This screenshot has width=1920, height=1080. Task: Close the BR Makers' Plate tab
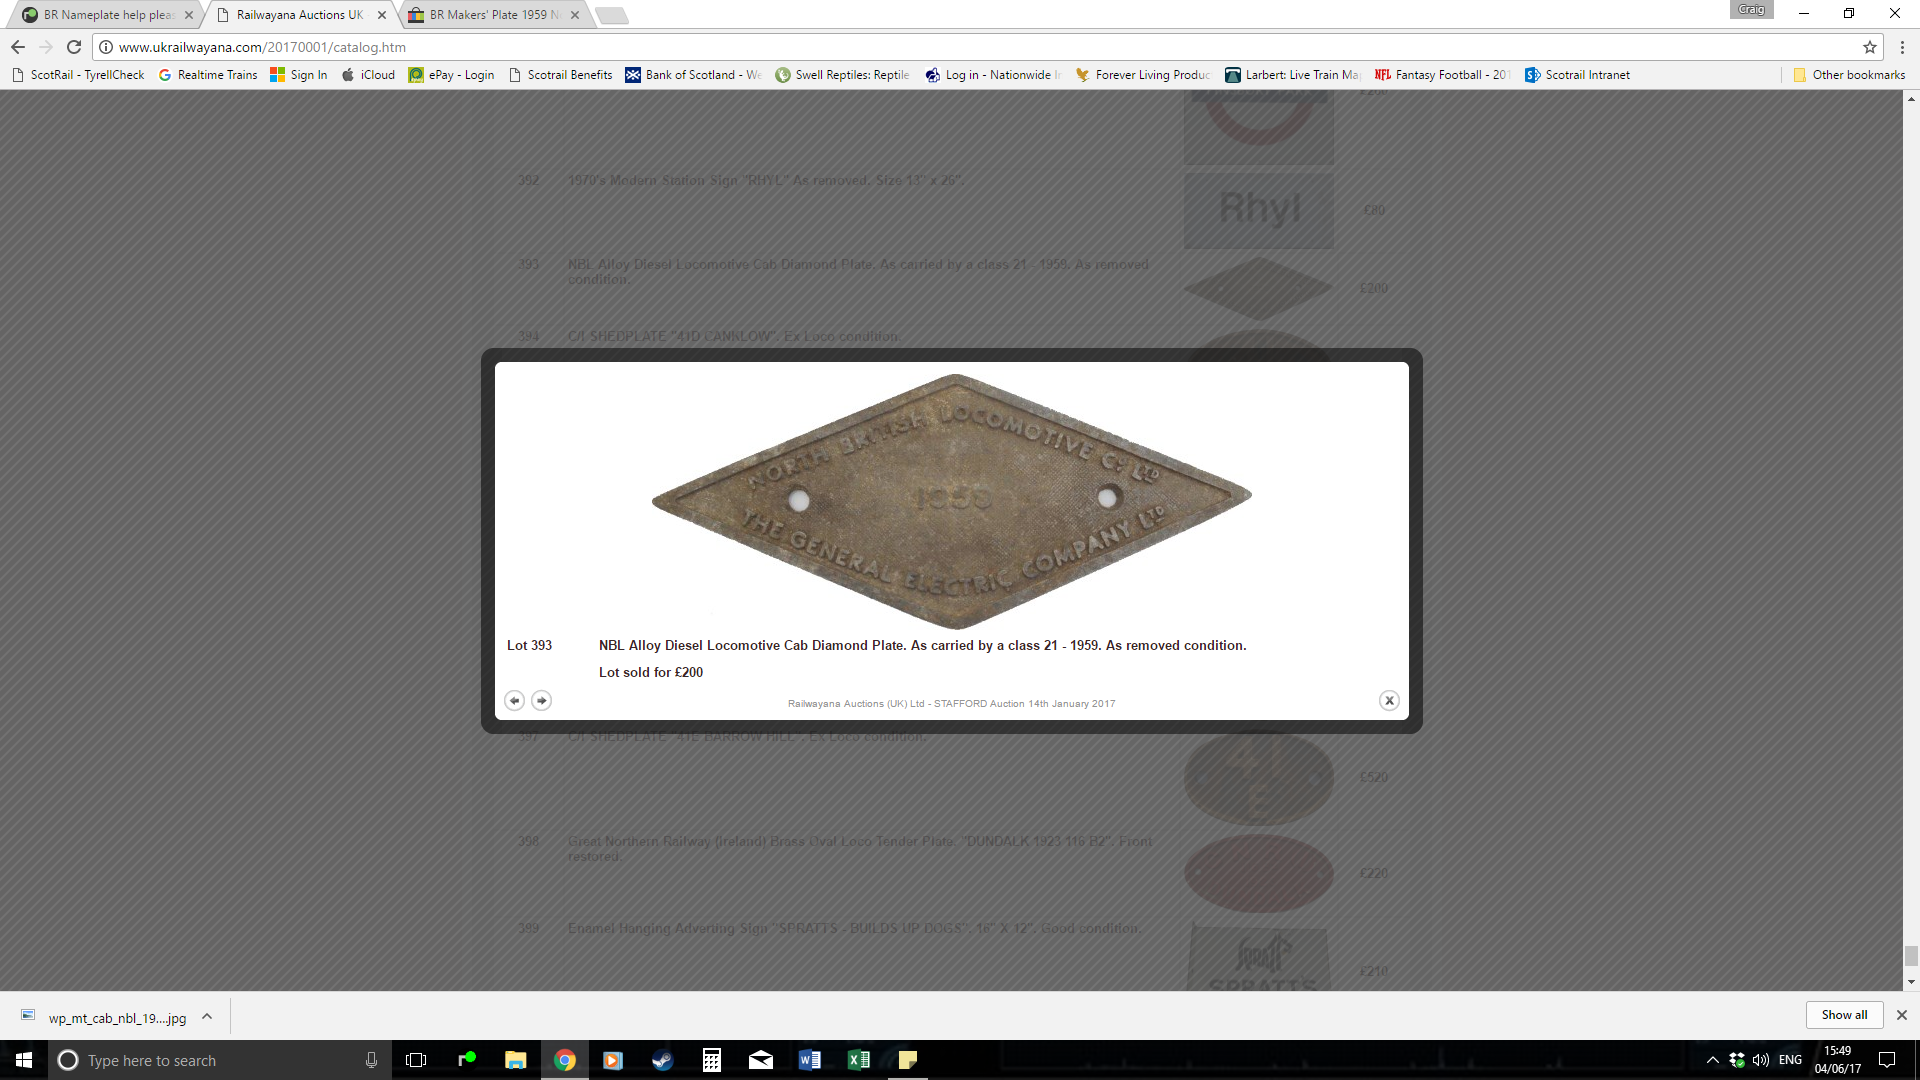(x=575, y=15)
